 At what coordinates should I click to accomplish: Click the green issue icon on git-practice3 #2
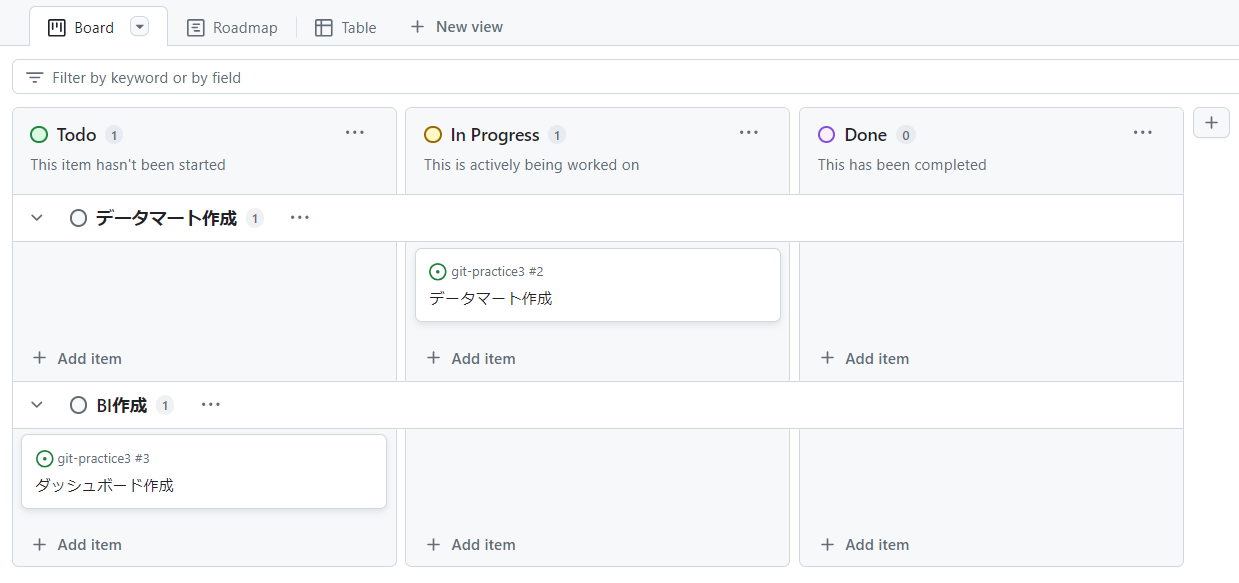(x=438, y=271)
